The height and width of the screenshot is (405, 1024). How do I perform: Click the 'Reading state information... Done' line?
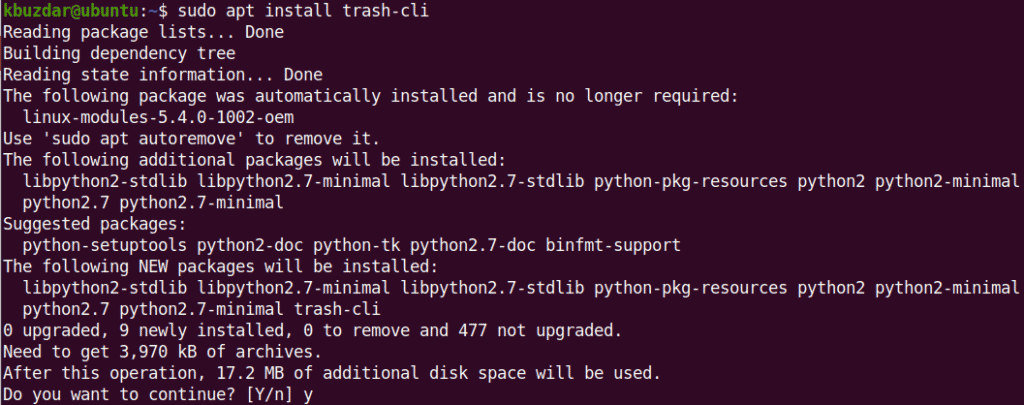coord(163,74)
